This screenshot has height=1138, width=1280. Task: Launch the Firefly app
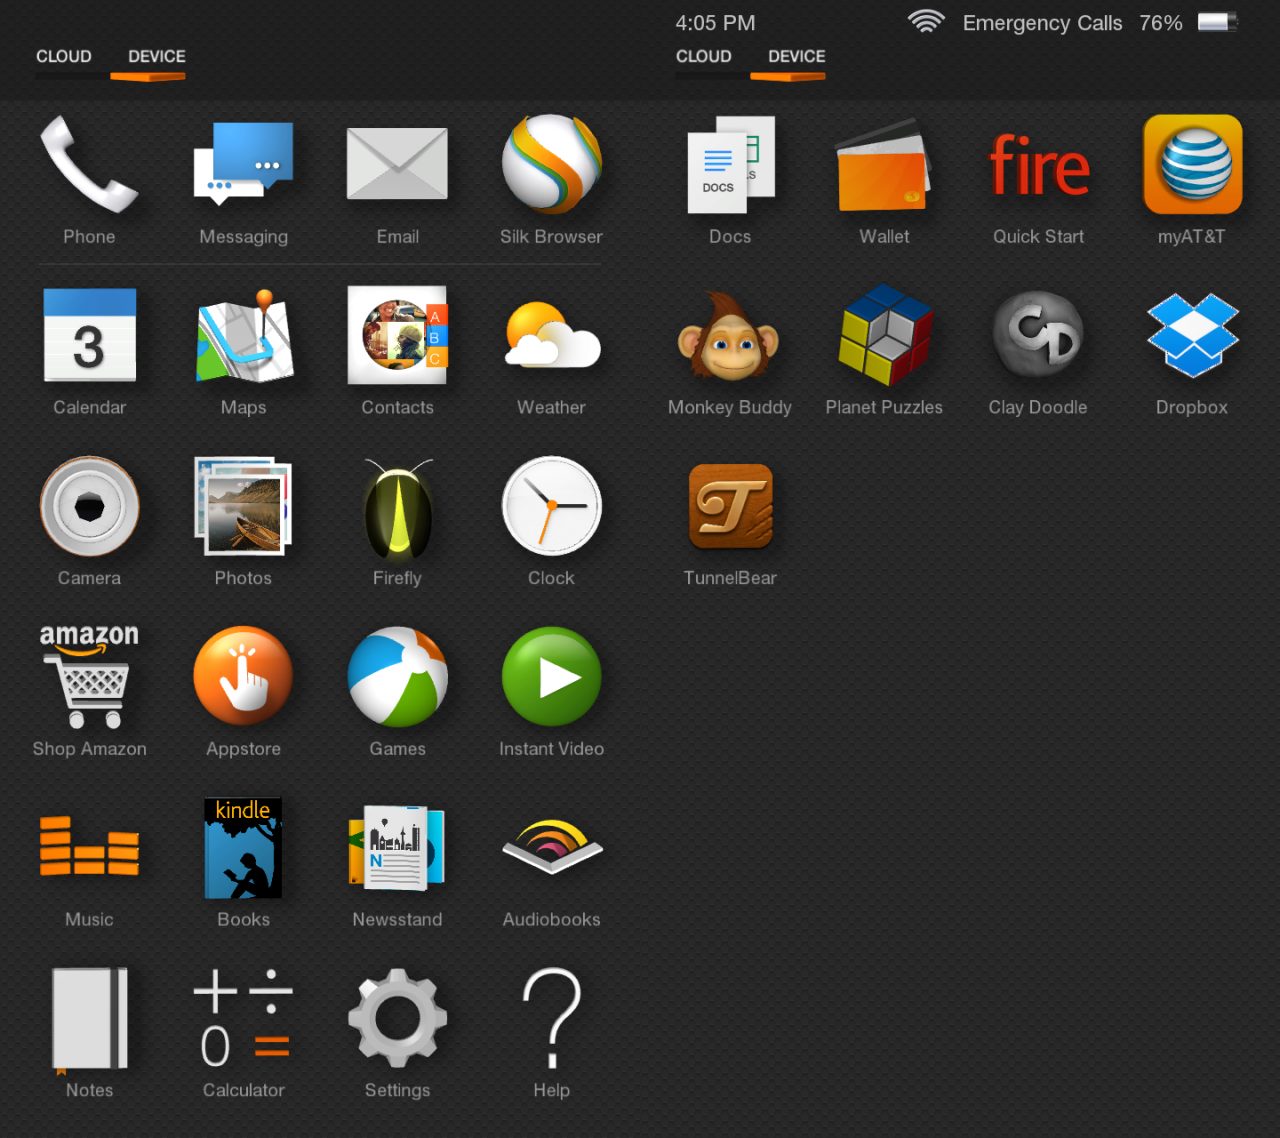pos(397,508)
